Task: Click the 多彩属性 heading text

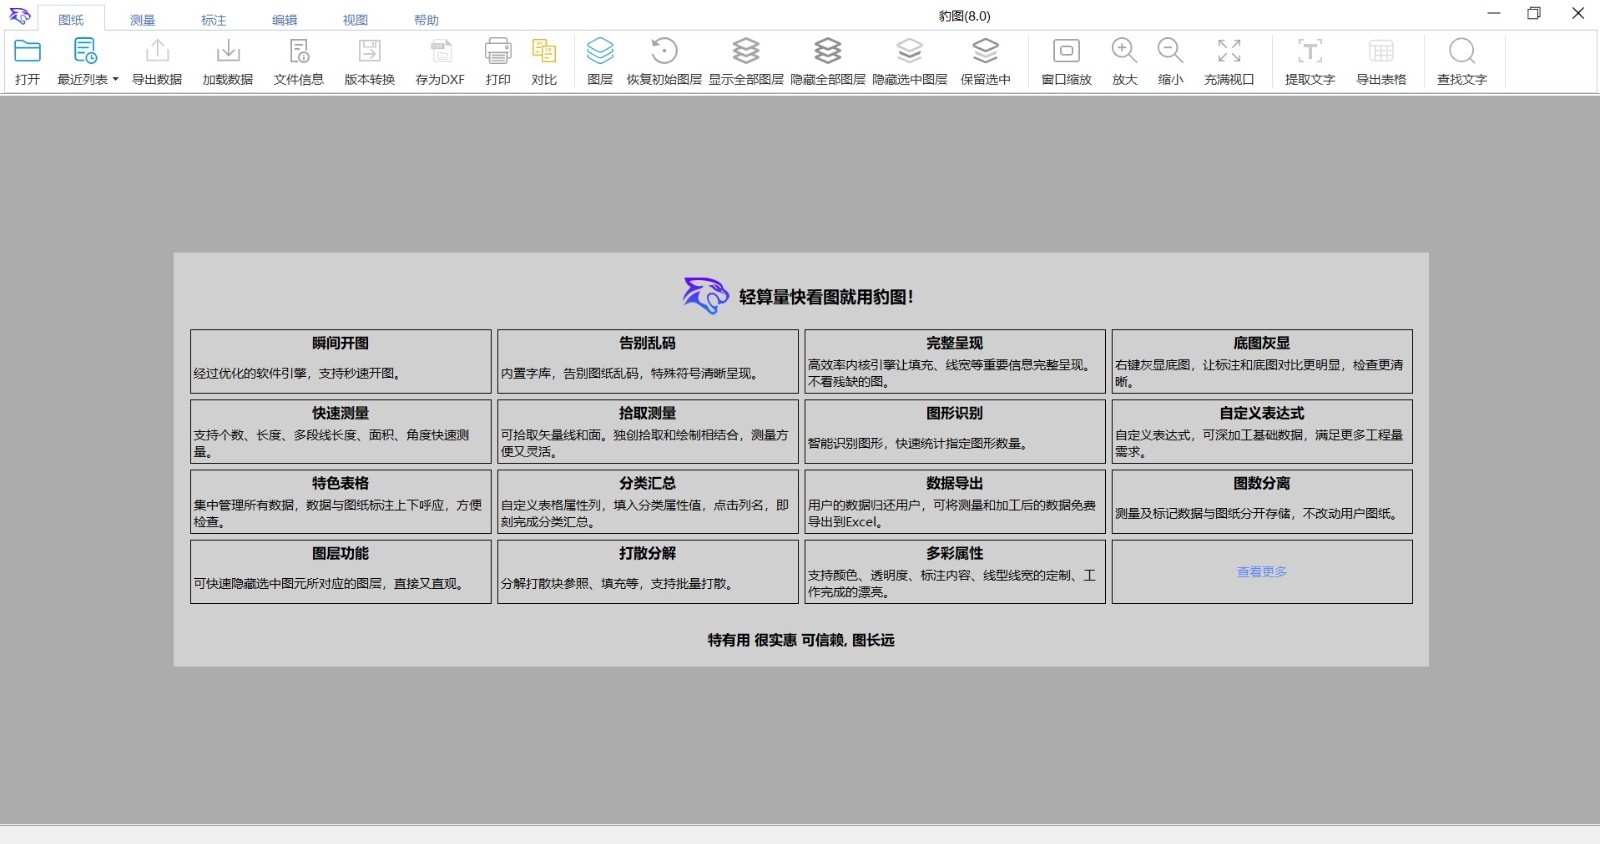Action: tap(955, 553)
